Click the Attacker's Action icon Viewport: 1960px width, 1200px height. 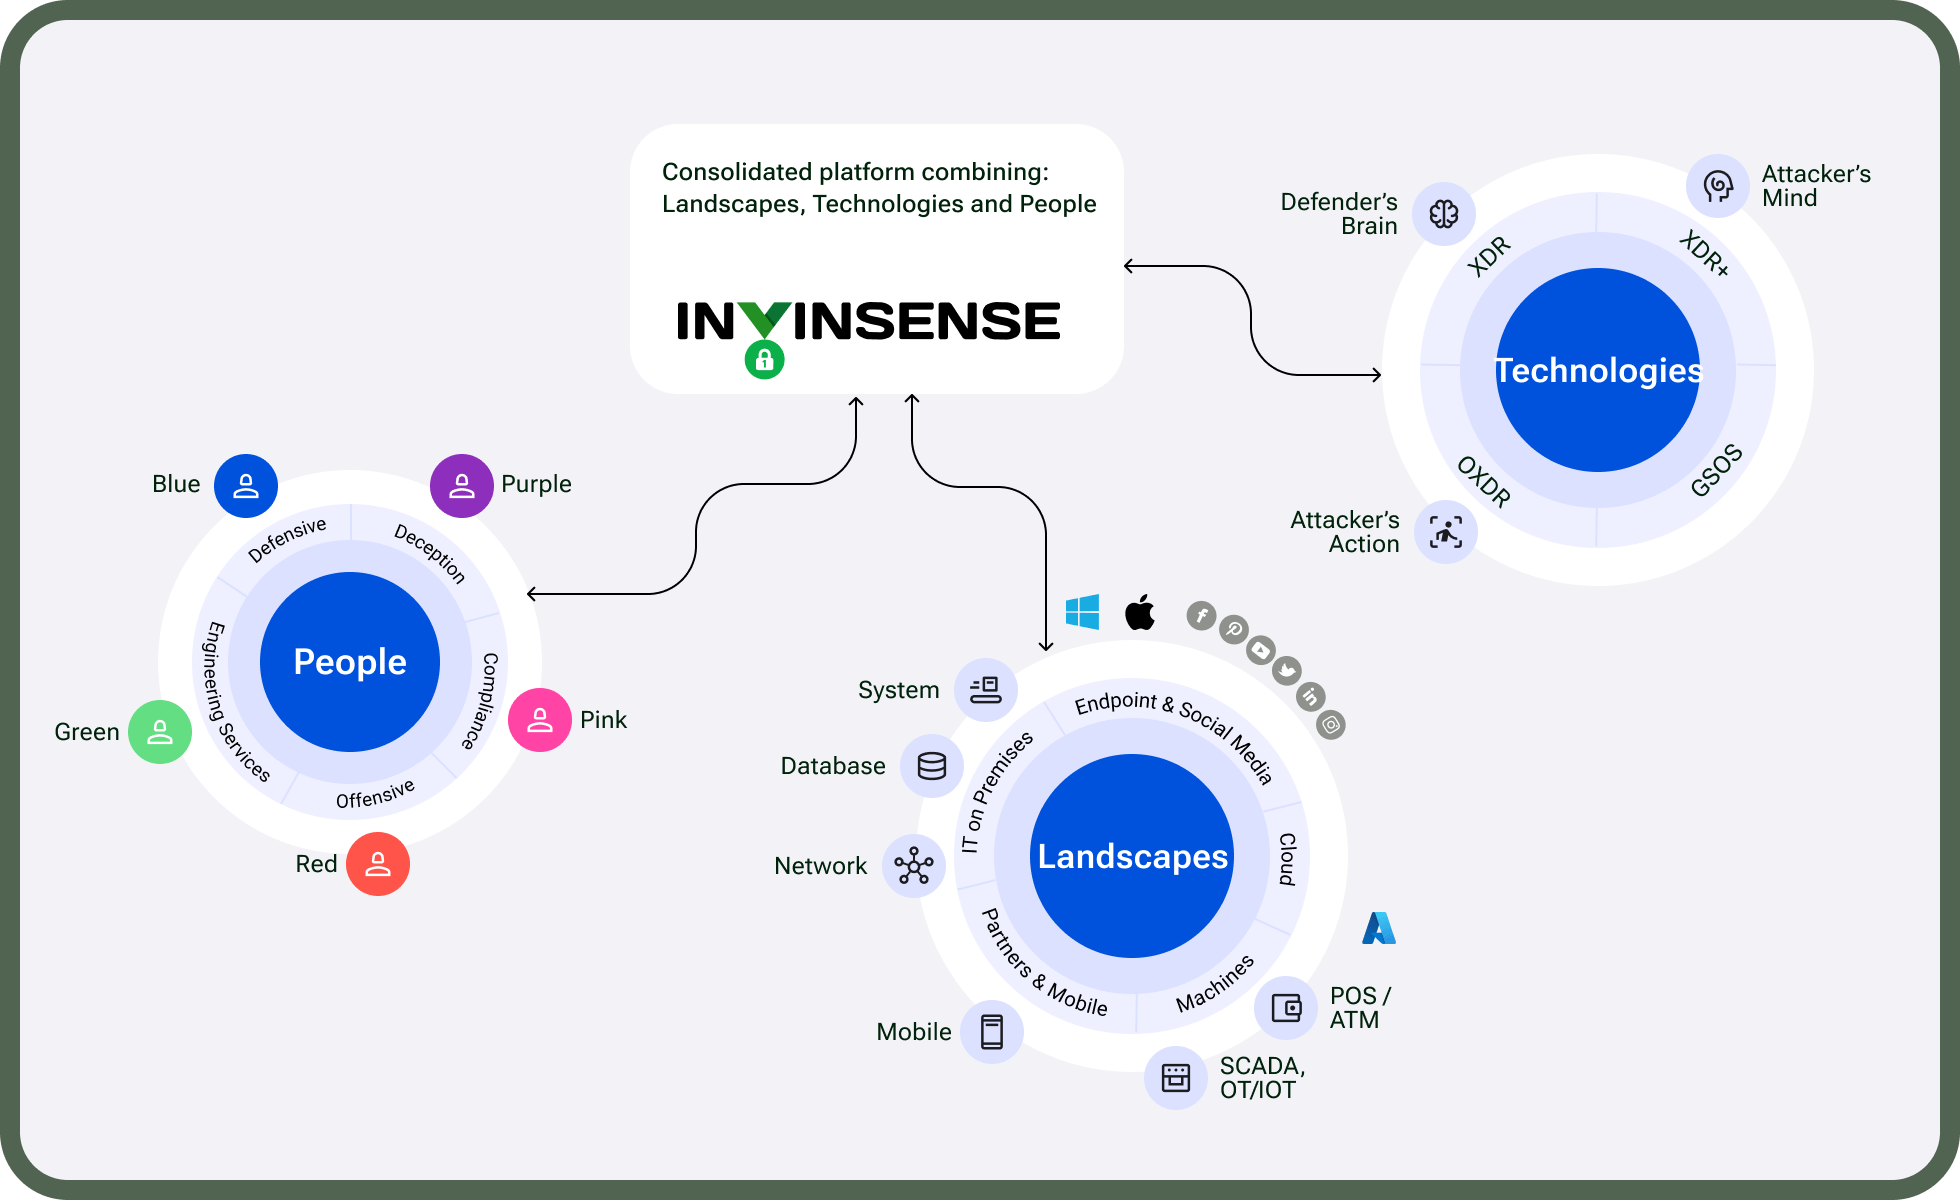[x=1445, y=533]
